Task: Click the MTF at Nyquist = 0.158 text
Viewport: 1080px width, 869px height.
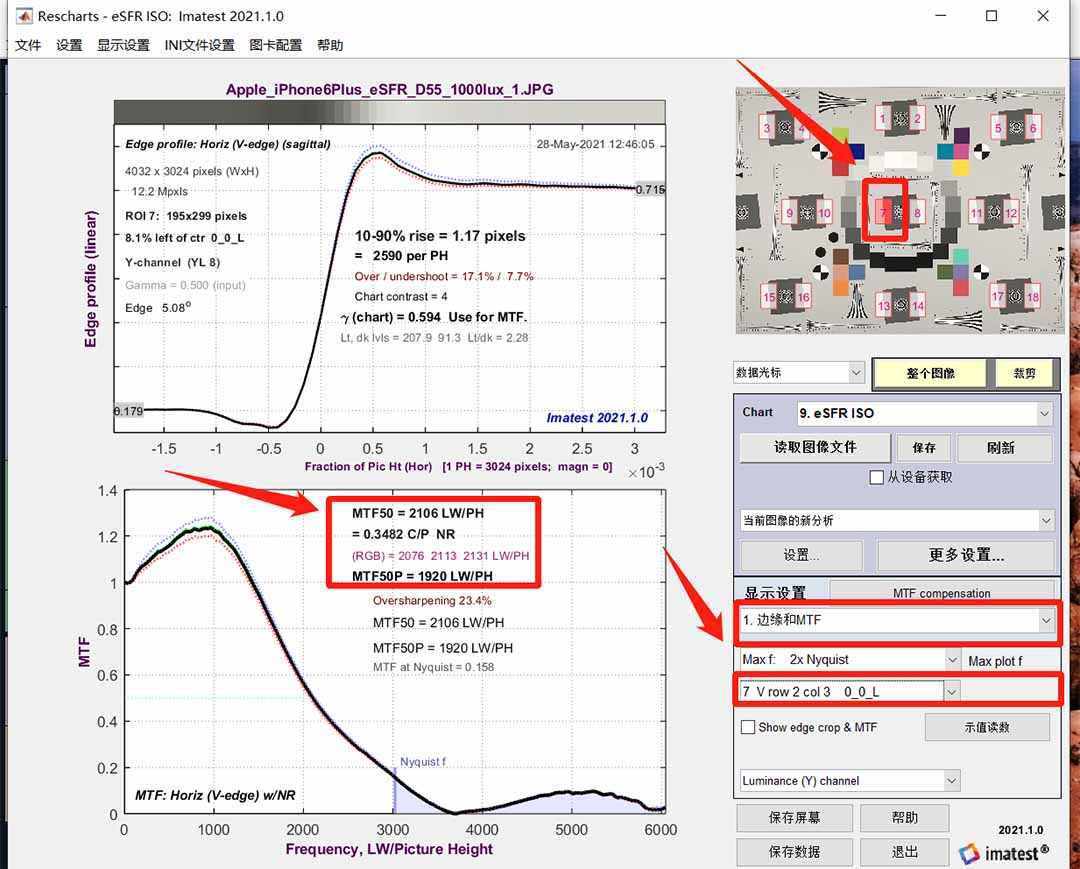Action: 433,667
